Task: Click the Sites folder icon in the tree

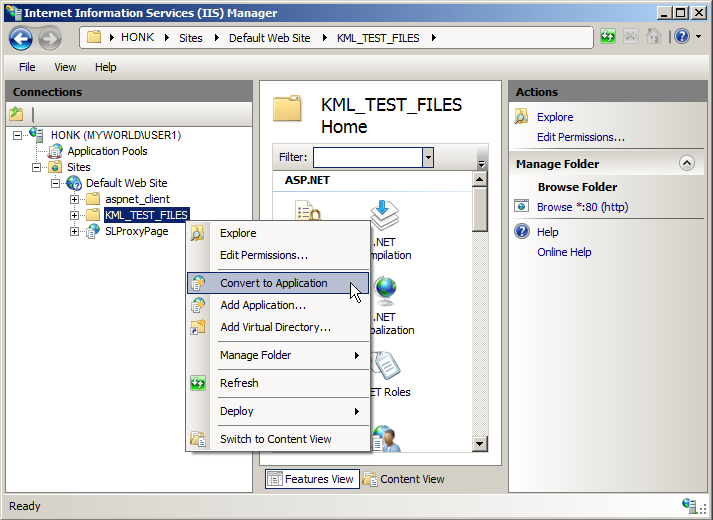Action: 55,167
